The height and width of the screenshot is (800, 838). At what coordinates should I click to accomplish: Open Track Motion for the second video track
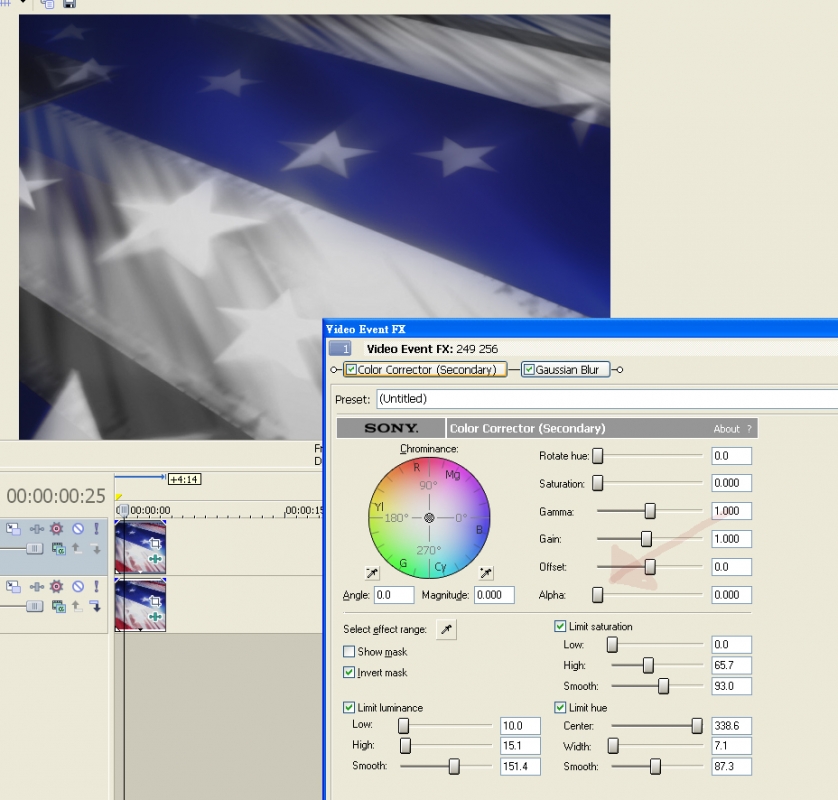(13, 587)
